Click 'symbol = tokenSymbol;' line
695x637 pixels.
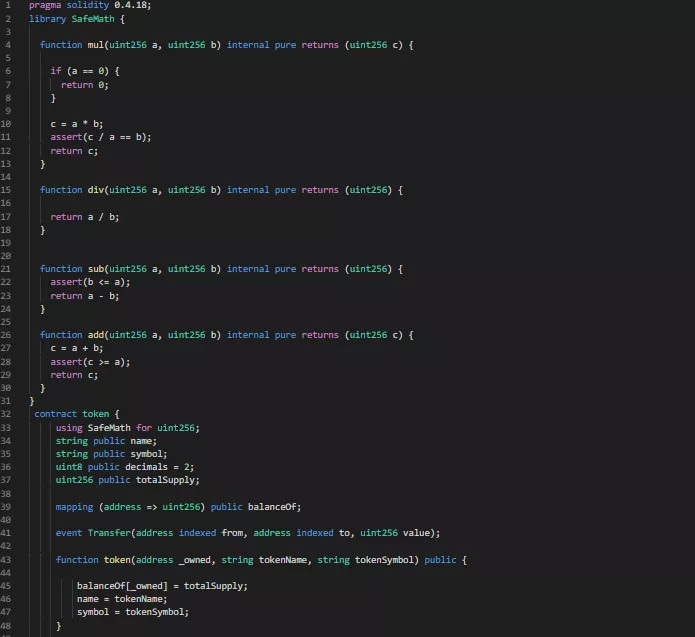133,612
